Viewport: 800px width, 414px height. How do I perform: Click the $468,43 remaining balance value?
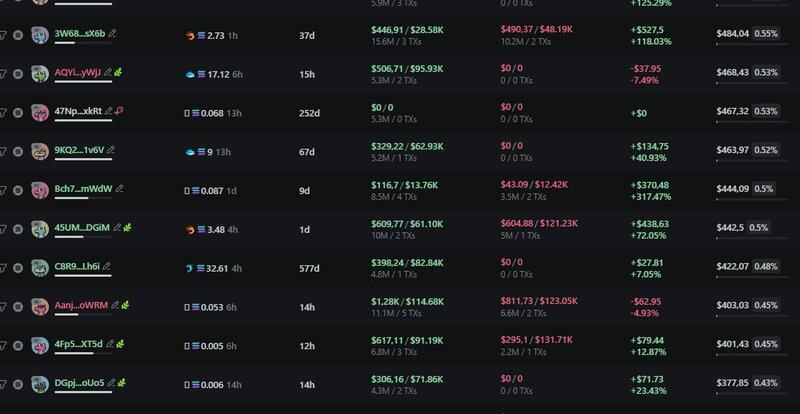click(x=733, y=72)
